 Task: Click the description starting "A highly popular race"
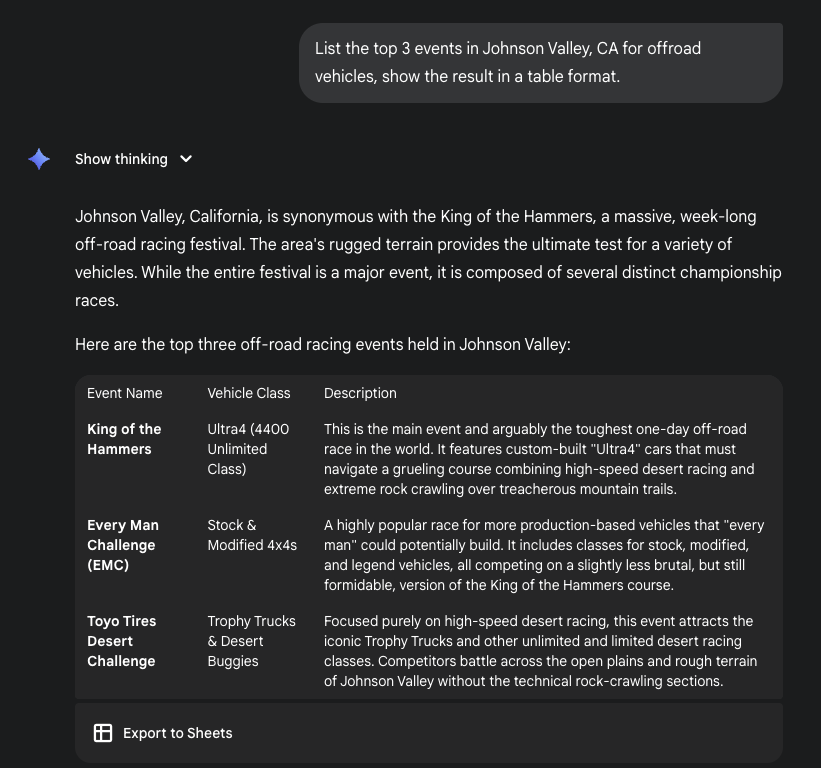(539, 555)
